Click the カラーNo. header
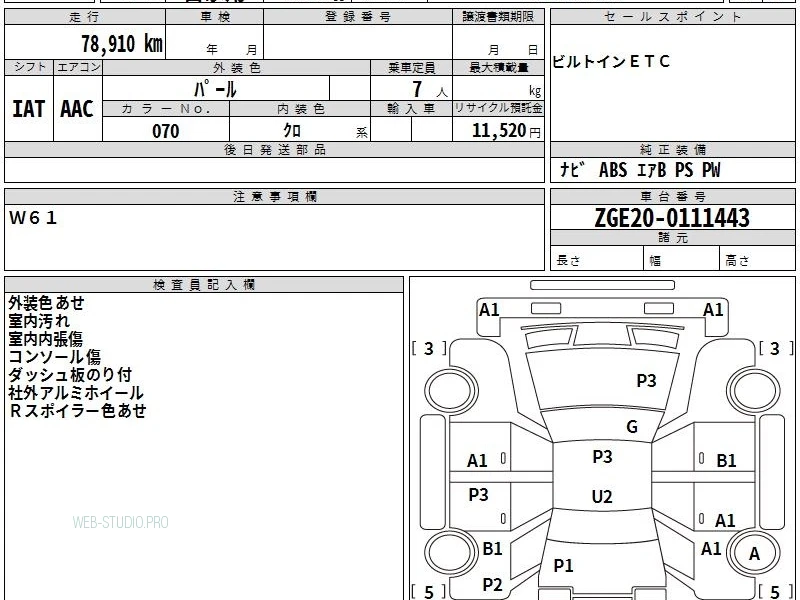The width and height of the screenshot is (800, 600). pos(166,109)
